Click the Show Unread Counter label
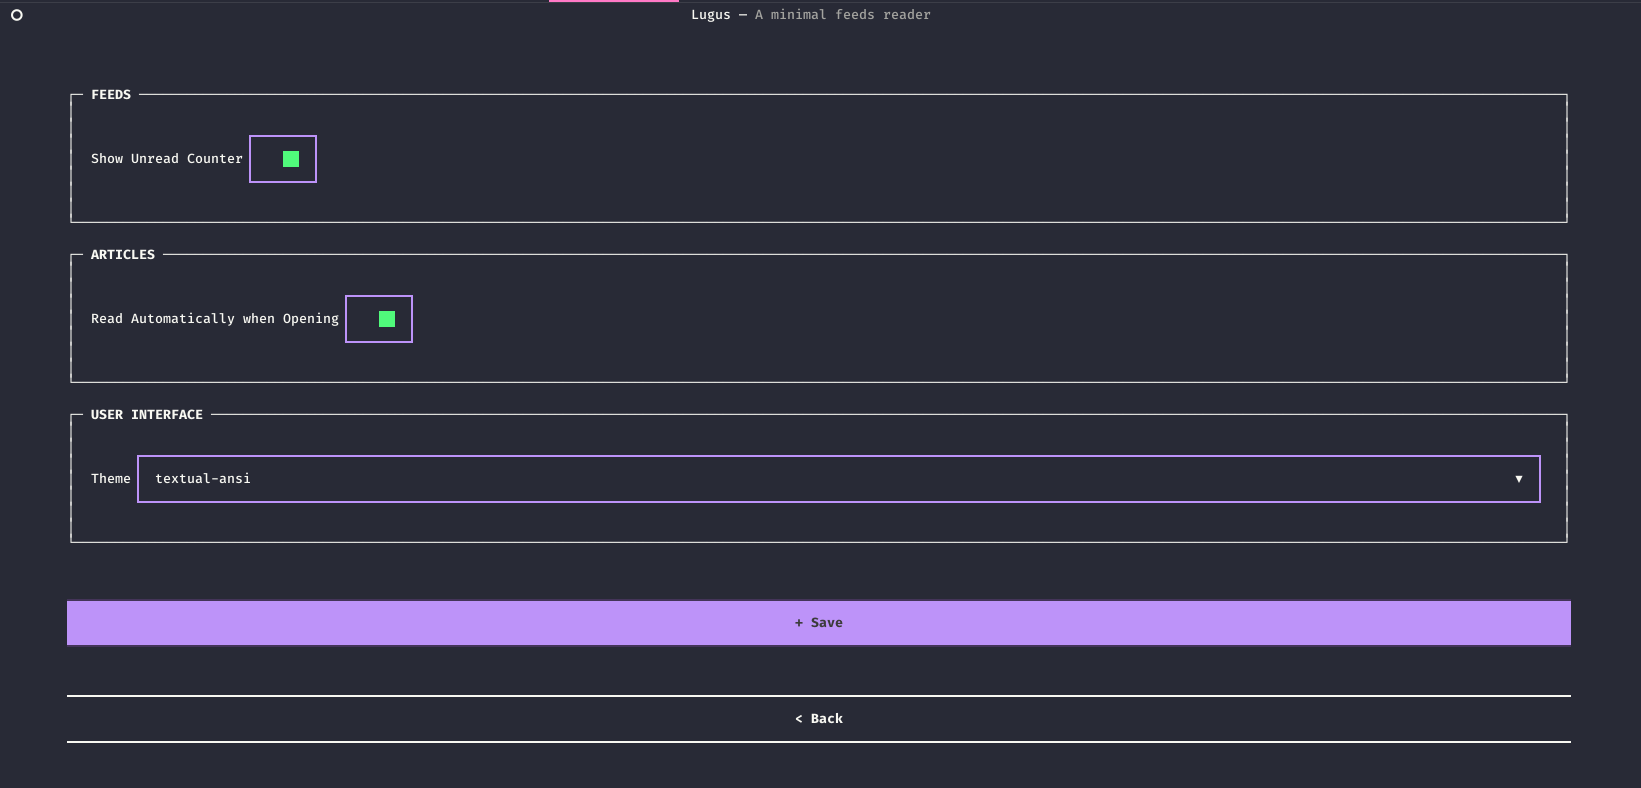1641x788 pixels. pos(167,159)
